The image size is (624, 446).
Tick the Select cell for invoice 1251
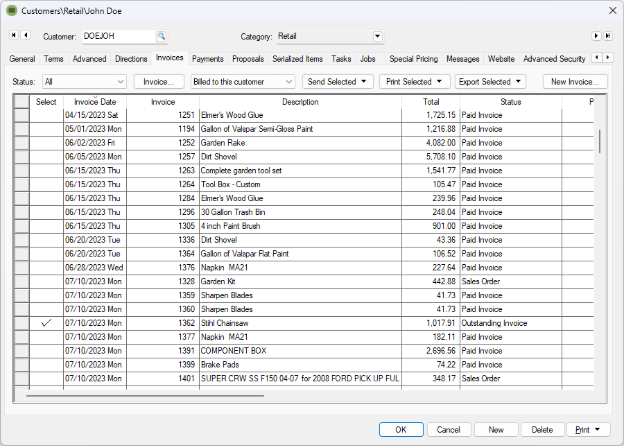[46, 115]
